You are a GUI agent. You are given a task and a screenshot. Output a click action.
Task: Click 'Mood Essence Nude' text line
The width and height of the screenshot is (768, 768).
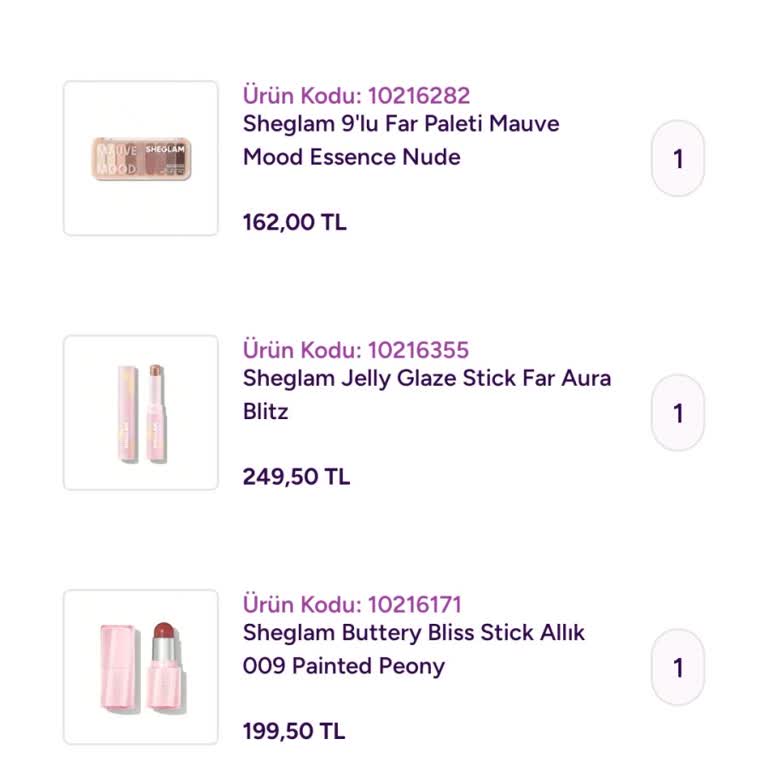click(x=352, y=157)
